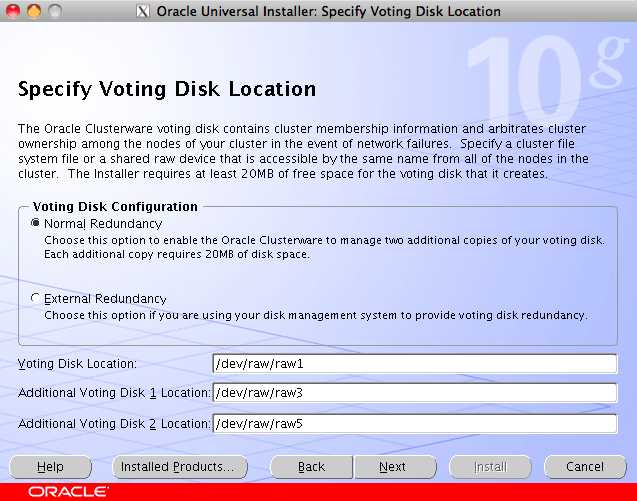The width and height of the screenshot is (637, 501).
Task: Go Back to the previous step
Action: (312, 467)
